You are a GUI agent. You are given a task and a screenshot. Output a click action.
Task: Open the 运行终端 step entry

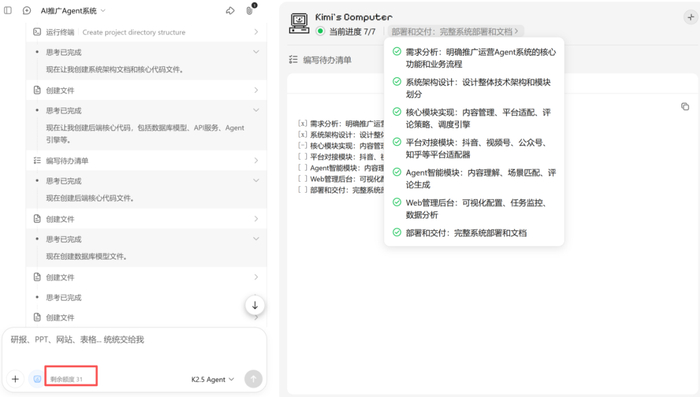pos(146,32)
